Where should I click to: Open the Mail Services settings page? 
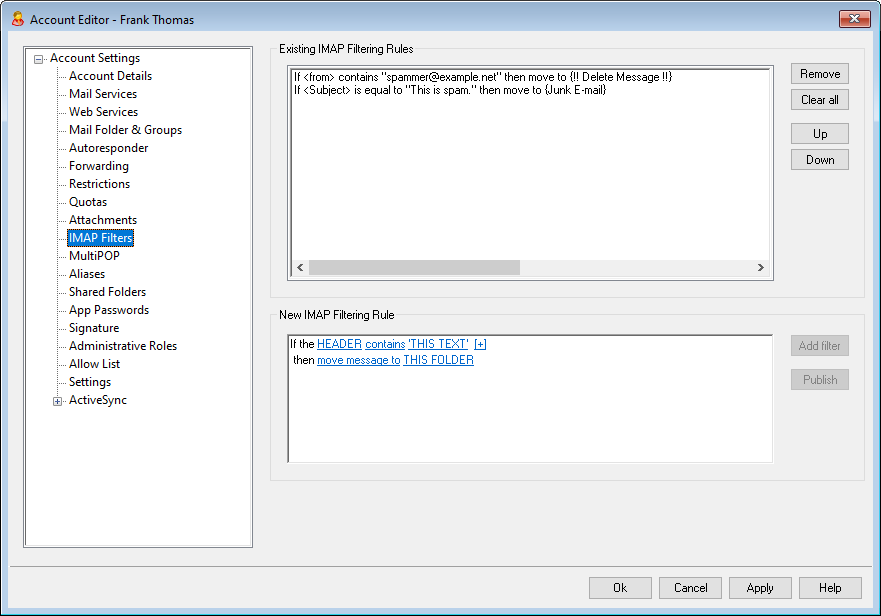pyautogui.click(x=103, y=94)
